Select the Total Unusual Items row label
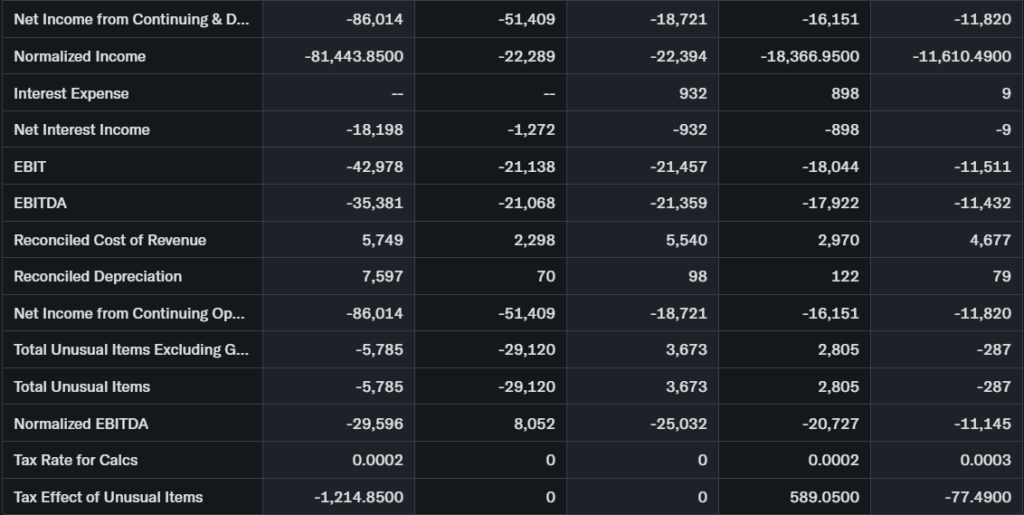Viewport: 1024px width, 515px height. tap(82, 387)
